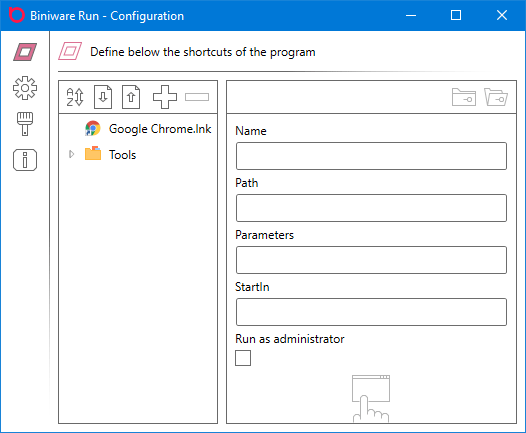The image size is (526, 433).
Task: Focus the Parameters text box
Action: pos(371,260)
